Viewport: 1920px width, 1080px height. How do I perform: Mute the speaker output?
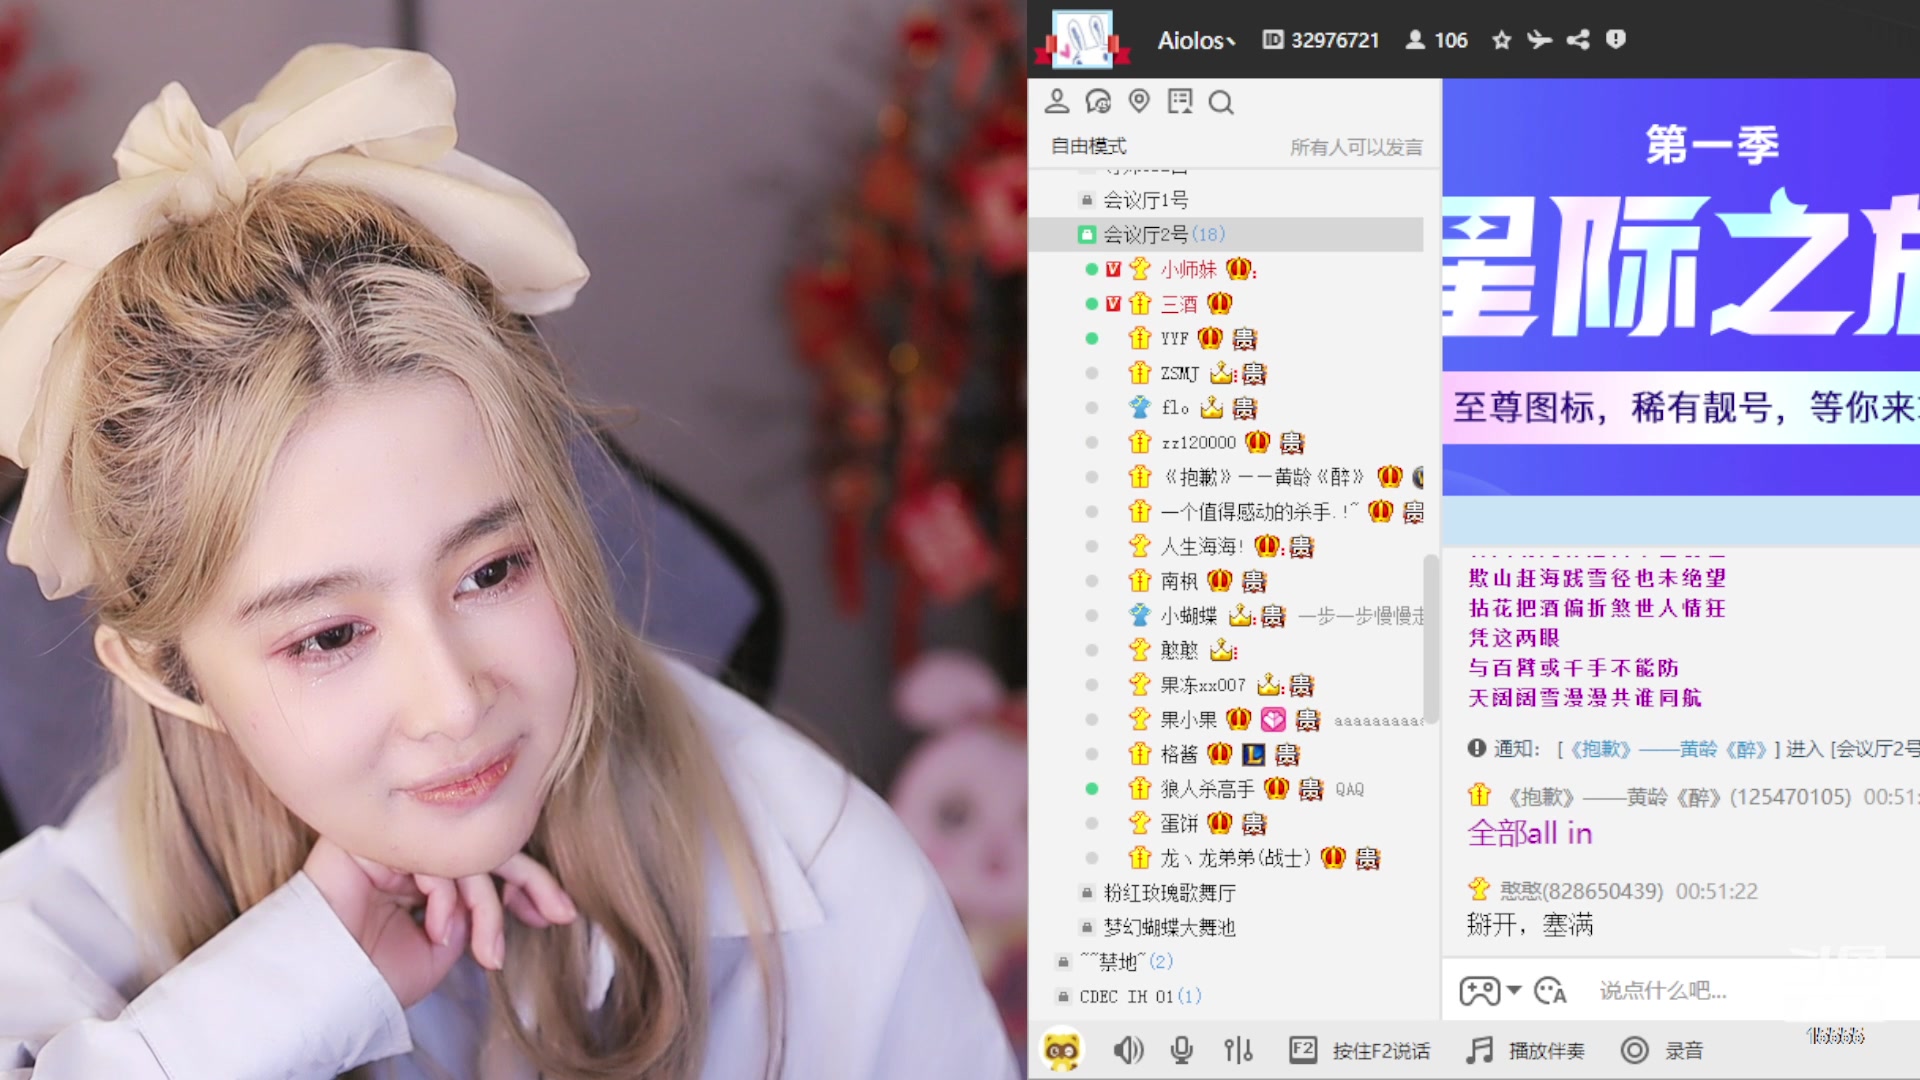tap(1128, 1050)
